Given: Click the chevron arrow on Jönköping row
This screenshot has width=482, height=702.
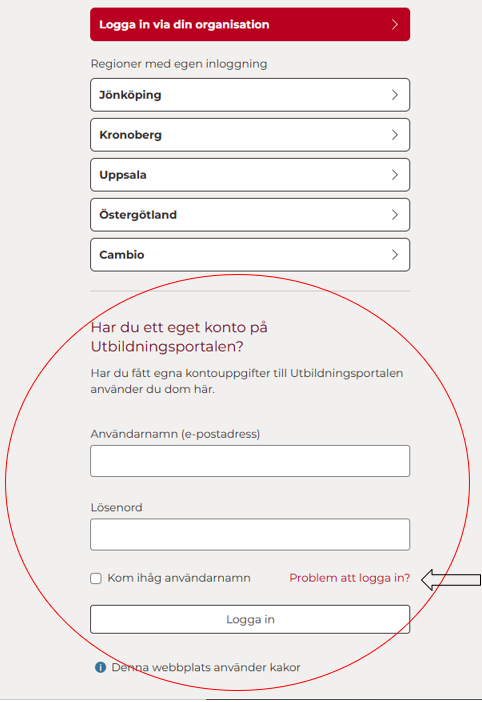Looking at the screenshot, I should [x=395, y=95].
